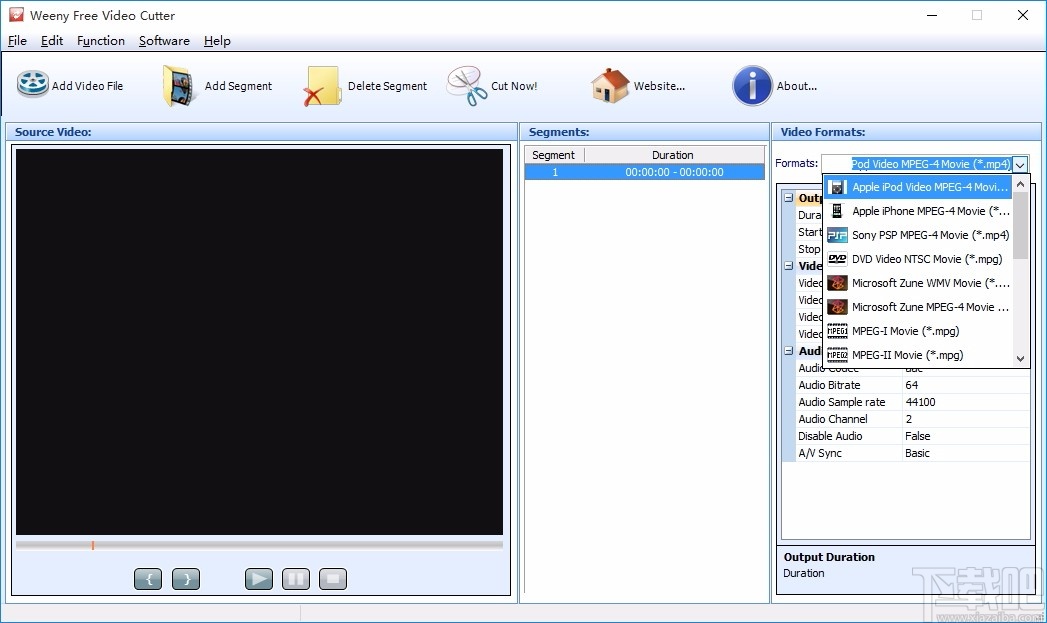Screen dimensions: 1047x623
Task: Set segment start with the left brace button
Action: pyautogui.click(x=148, y=579)
